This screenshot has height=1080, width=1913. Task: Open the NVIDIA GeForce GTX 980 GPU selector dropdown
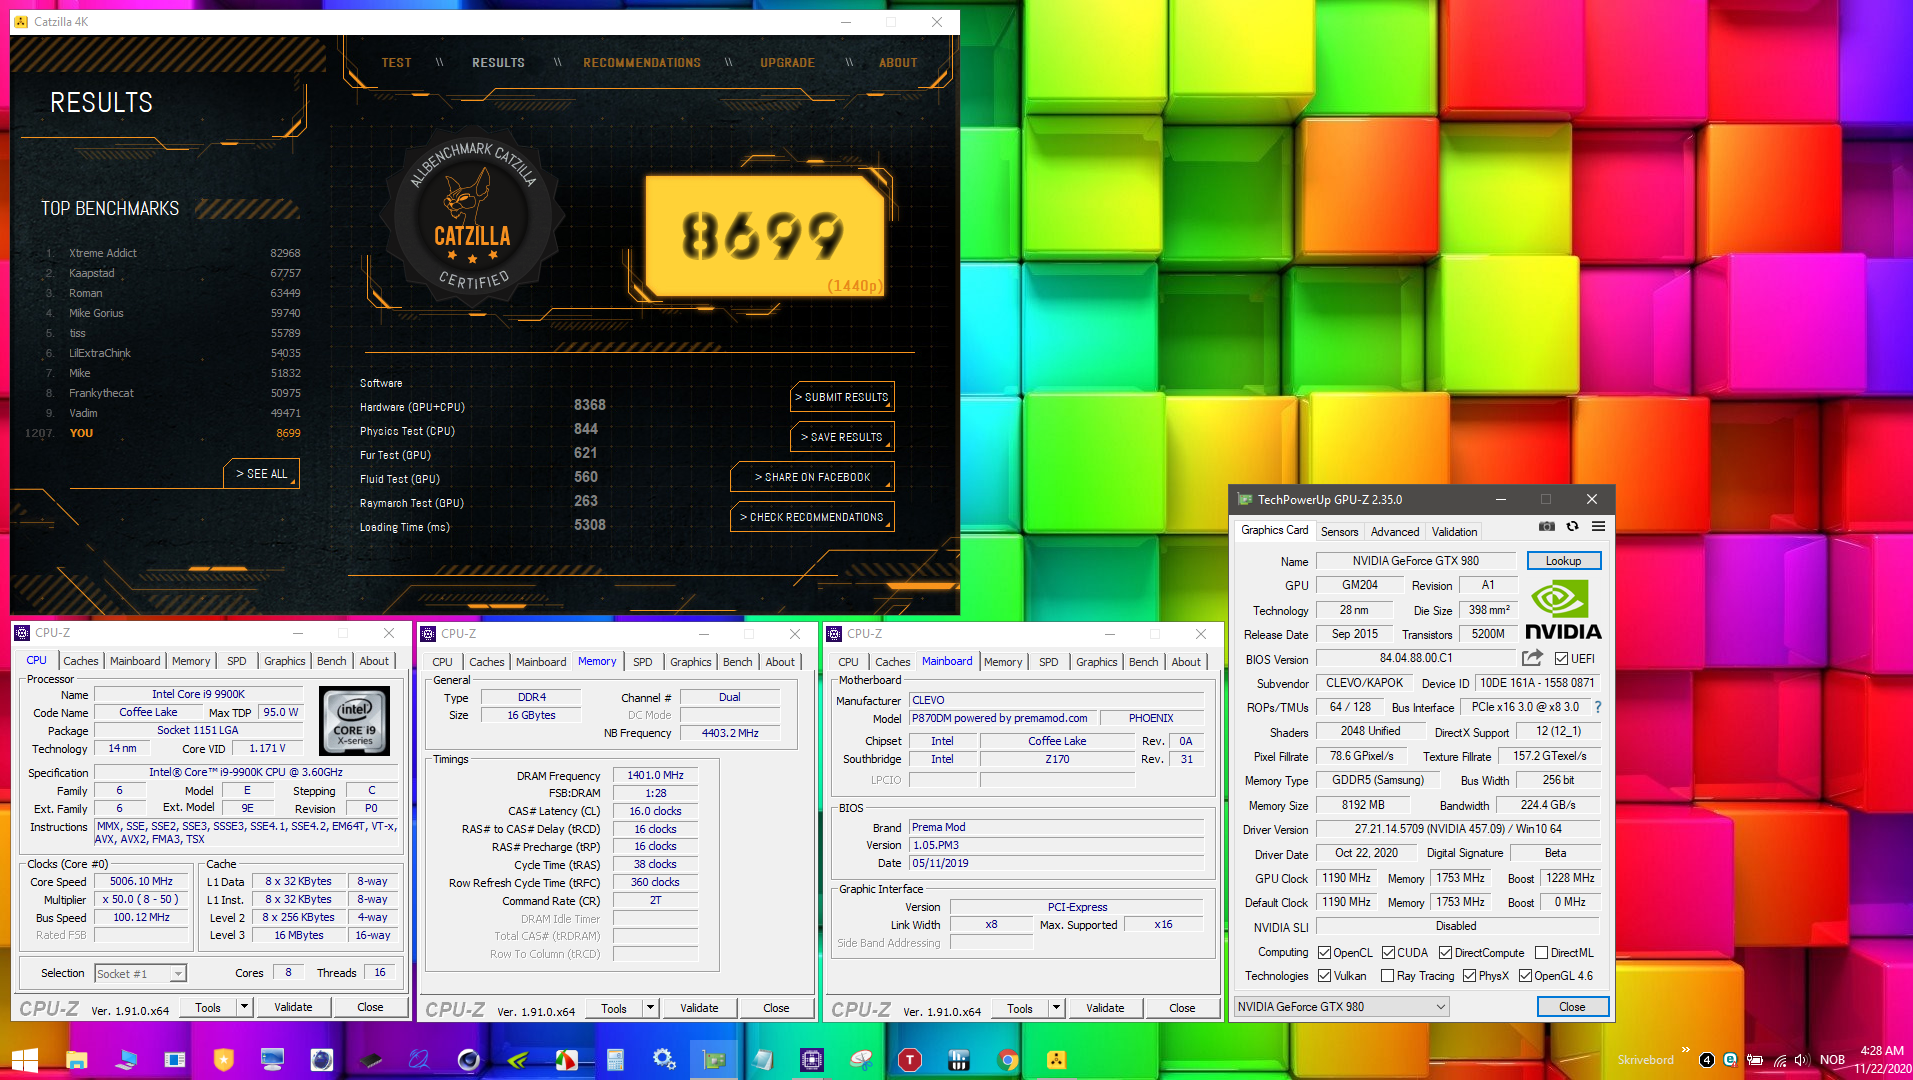(x=1341, y=1007)
